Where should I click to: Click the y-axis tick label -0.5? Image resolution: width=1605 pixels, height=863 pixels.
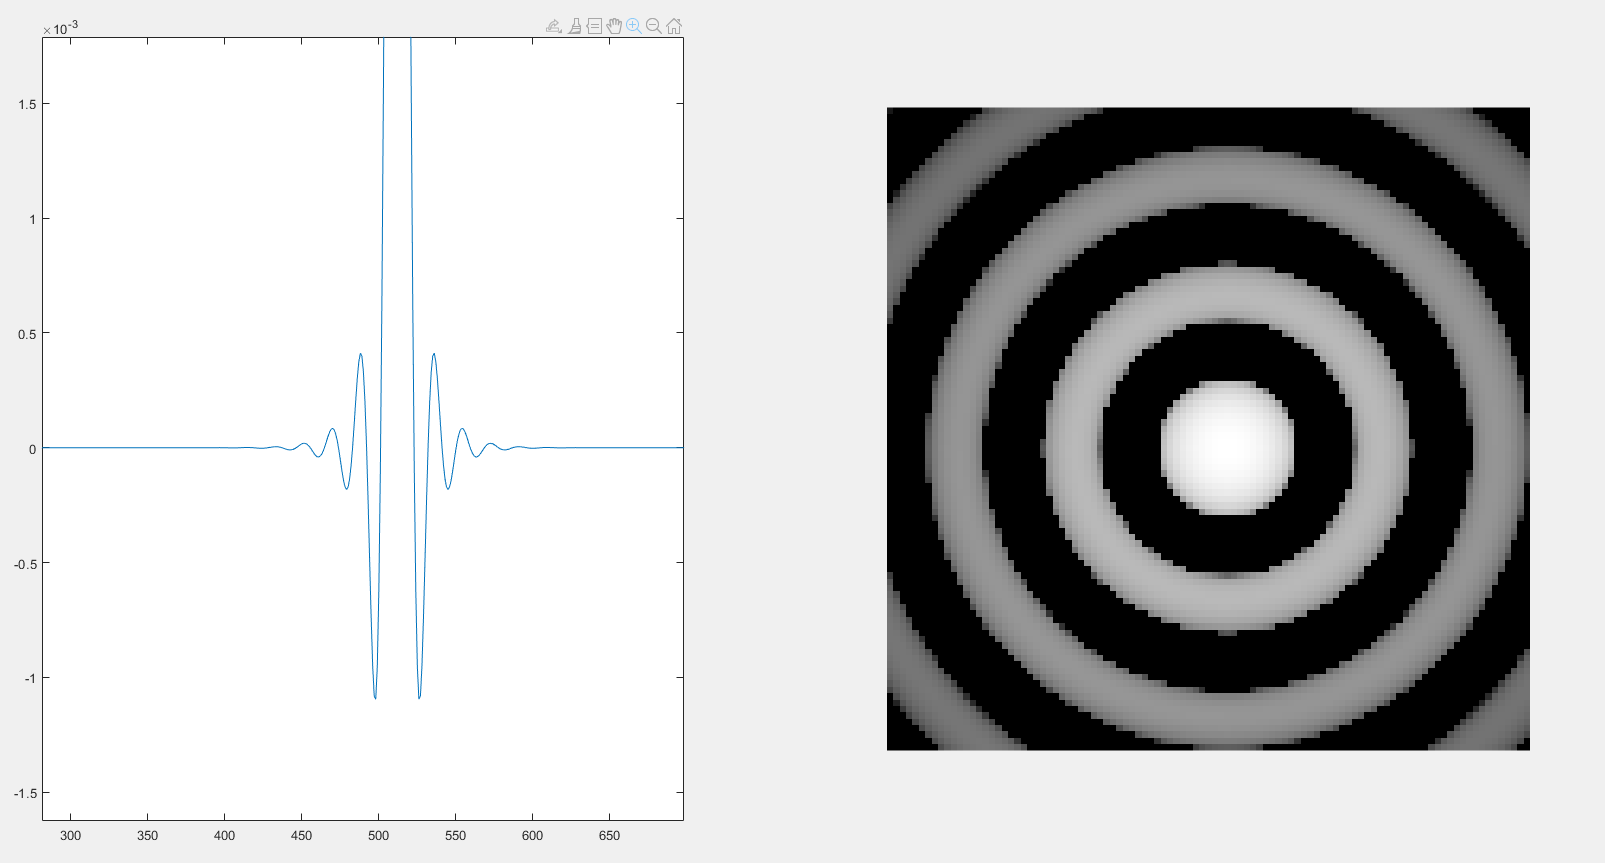pos(26,564)
